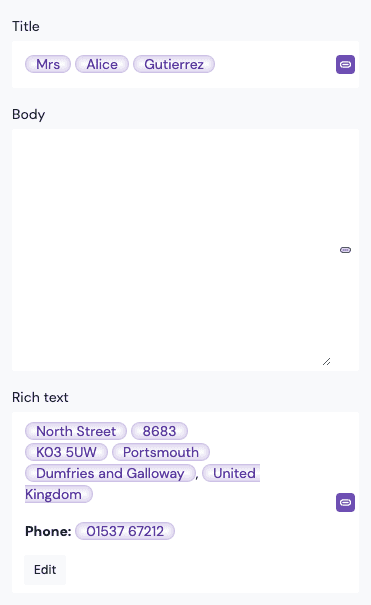Click the Edit button under Rich text
This screenshot has width=371, height=605.
pyautogui.click(x=45, y=570)
